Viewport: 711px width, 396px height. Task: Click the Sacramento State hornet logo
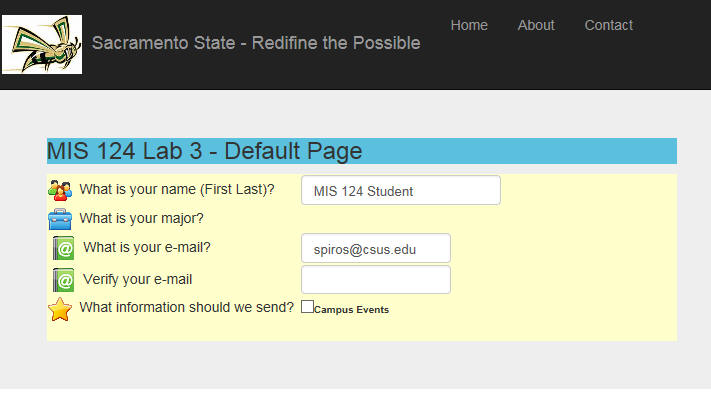pos(42,44)
